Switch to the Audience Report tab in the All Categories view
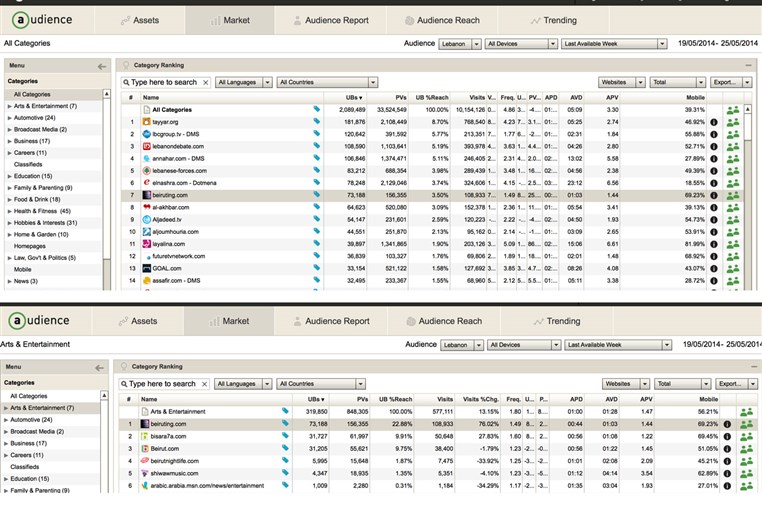This screenshot has height=508, width=762. pyautogui.click(x=331, y=20)
